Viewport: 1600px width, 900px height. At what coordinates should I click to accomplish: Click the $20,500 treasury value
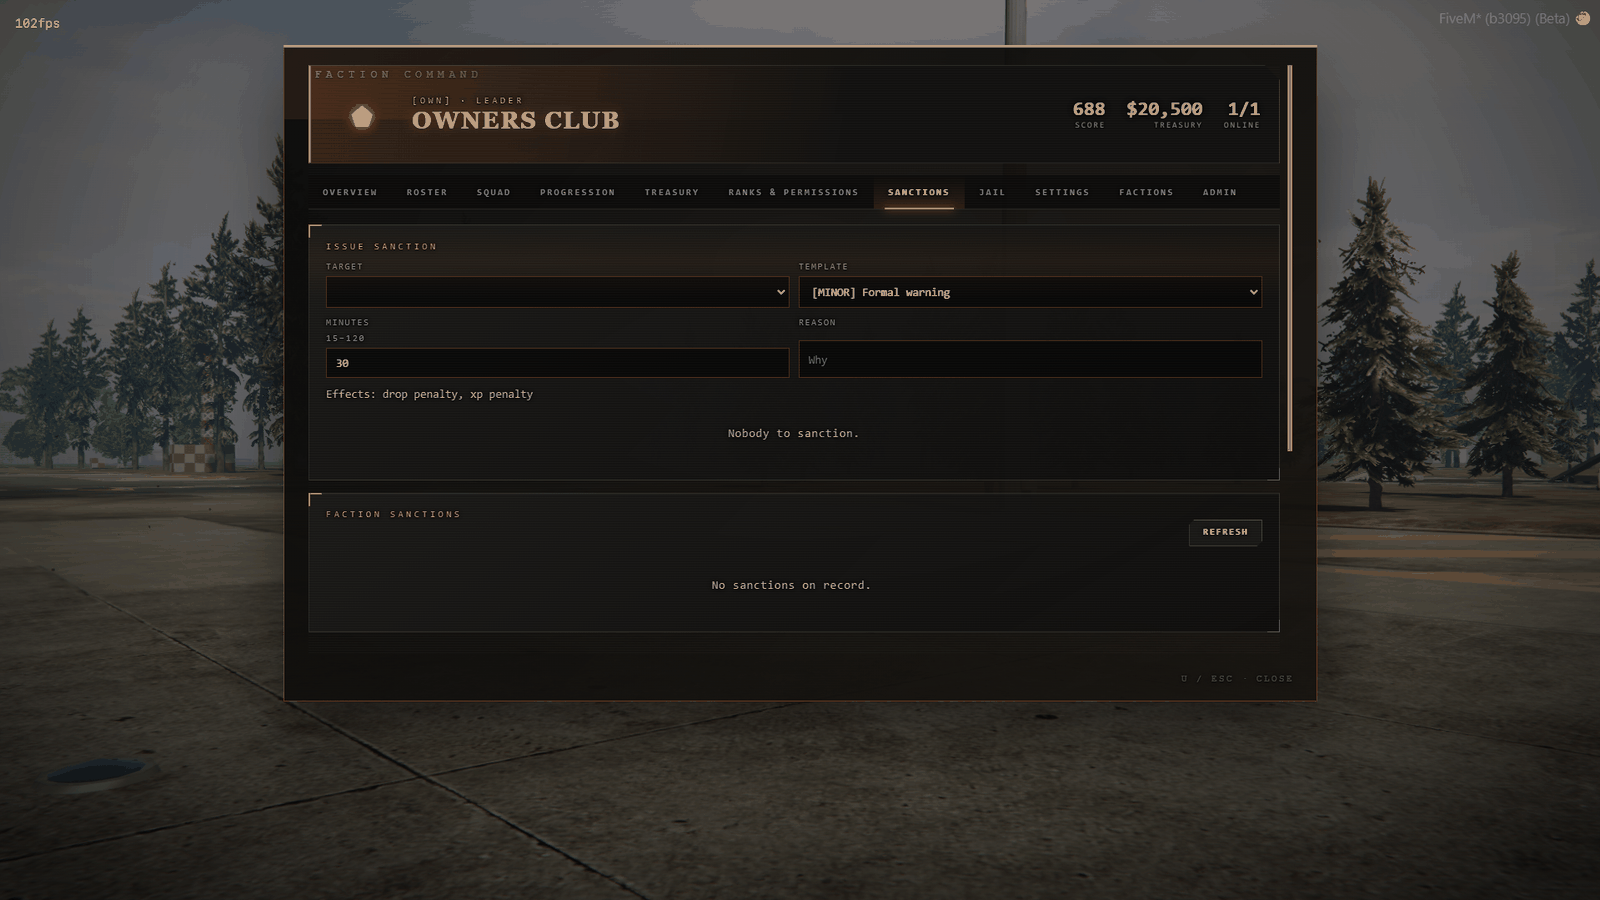pyautogui.click(x=1164, y=109)
